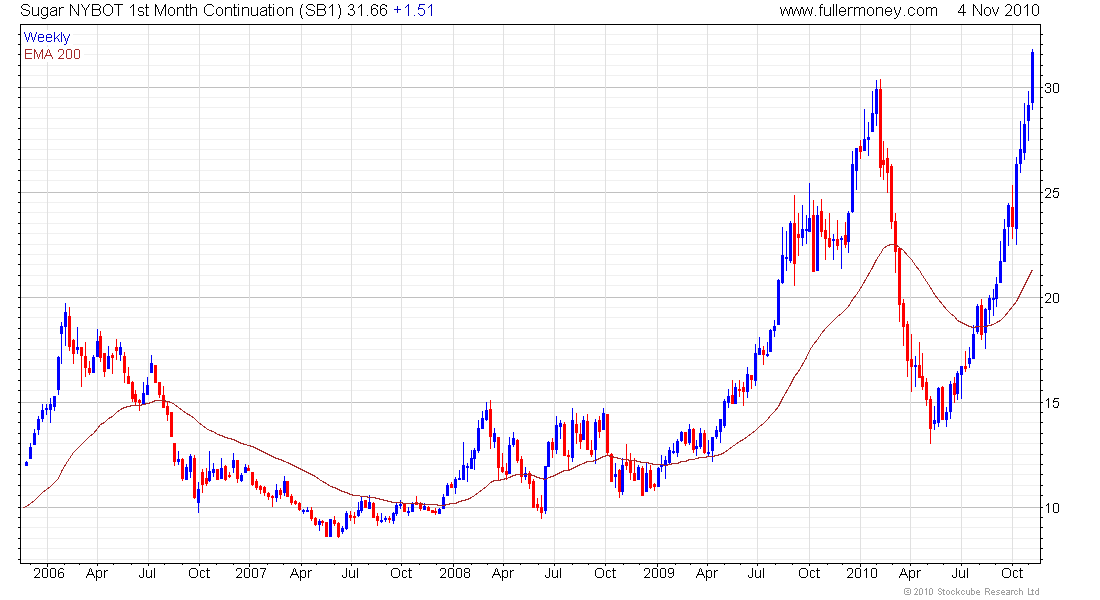The height and width of the screenshot is (600, 1100).
Task: Click the 2006 year label on time axis
Action: 48,573
